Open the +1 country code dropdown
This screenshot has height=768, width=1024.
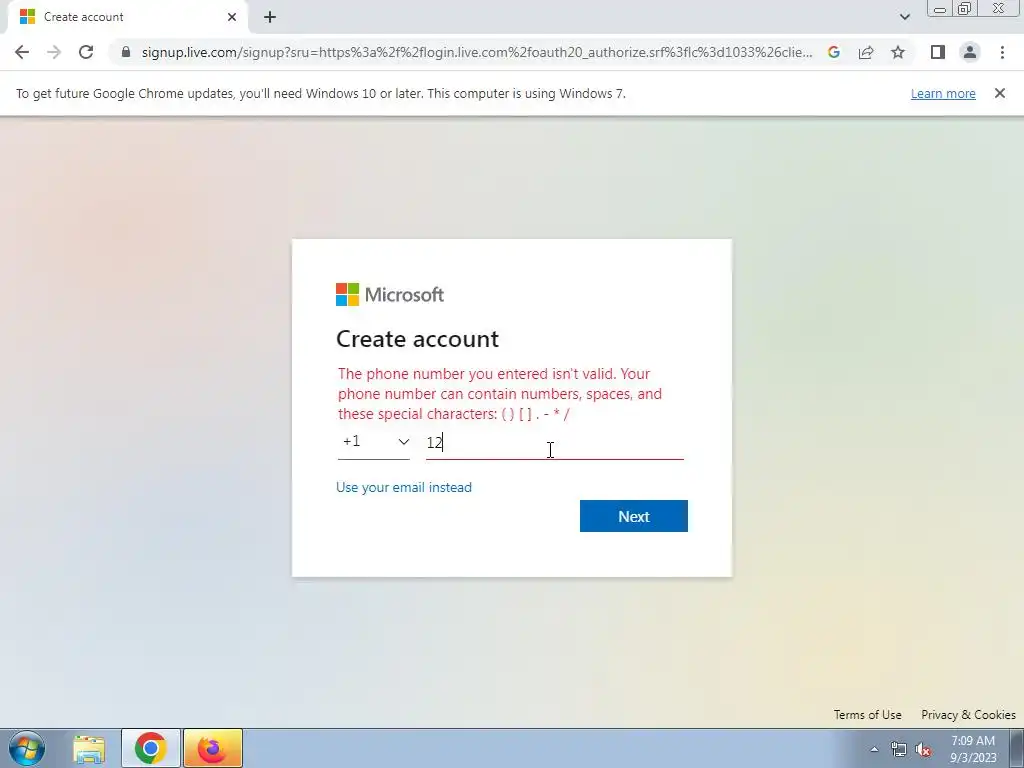[x=374, y=442]
